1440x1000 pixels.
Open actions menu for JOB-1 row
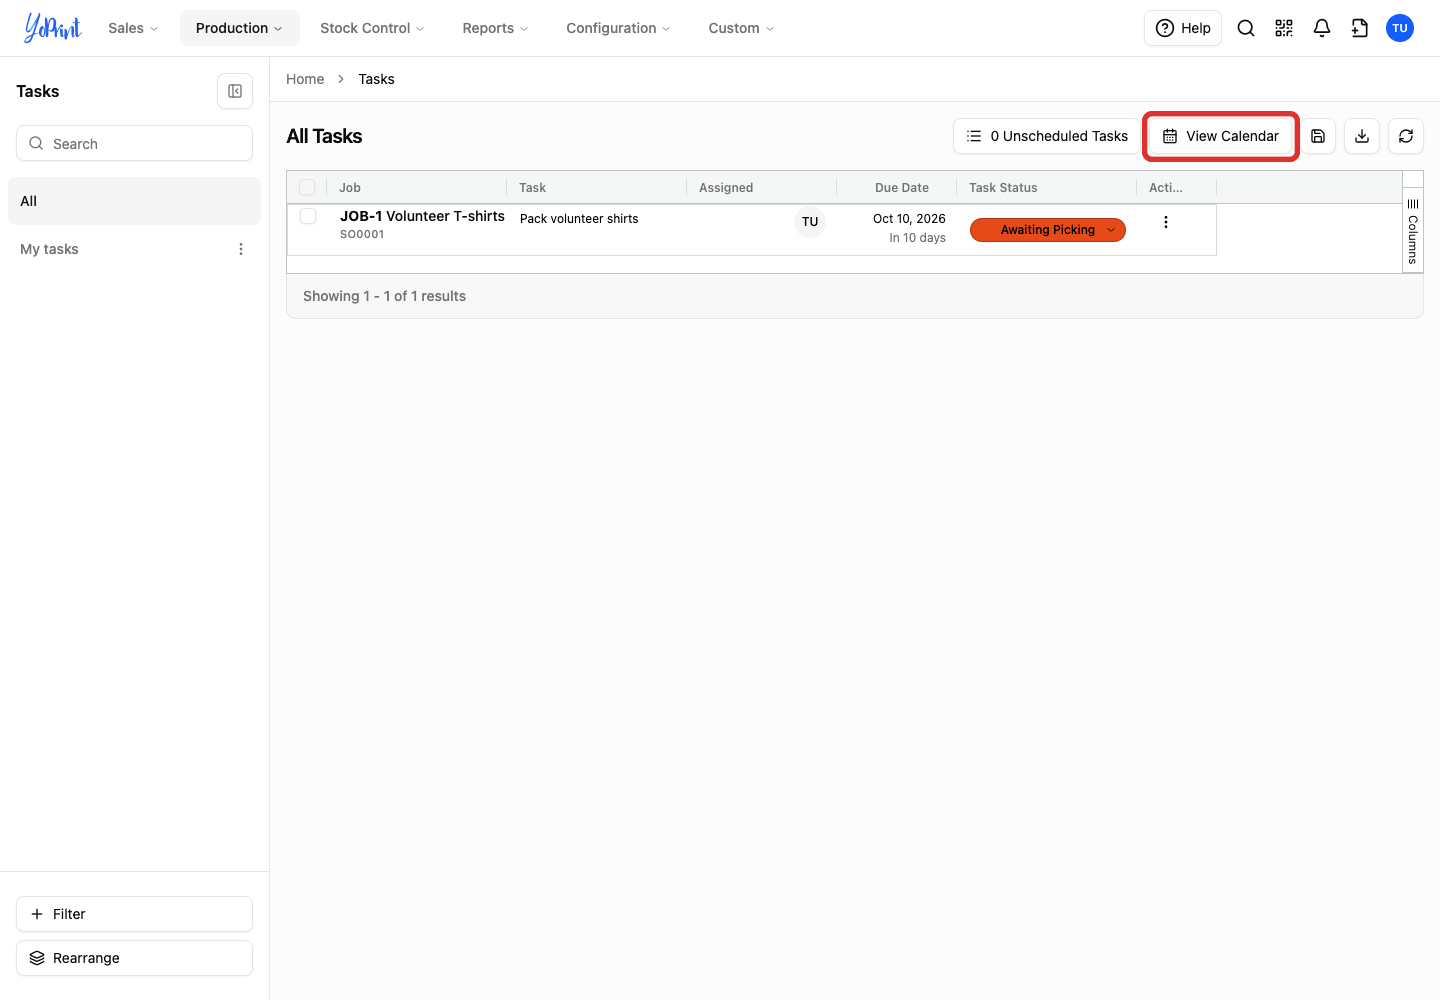[1166, 222]
